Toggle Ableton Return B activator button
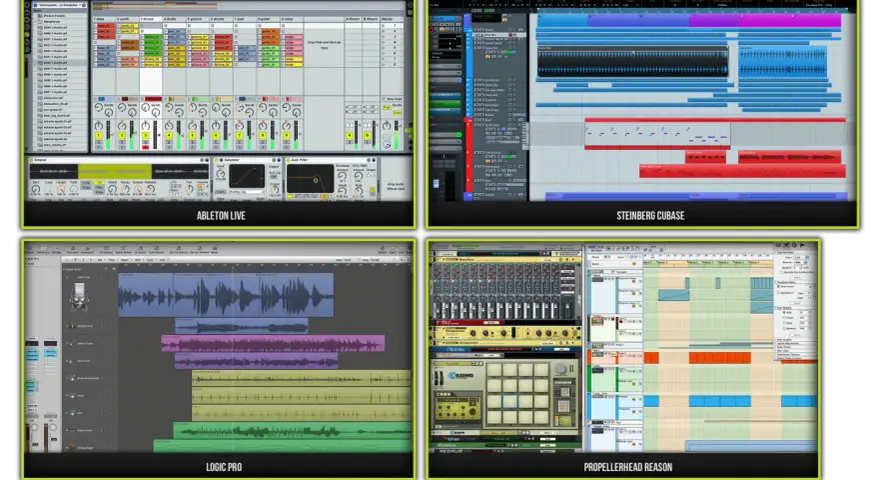Screen dimensions: 880x480 [368, 135]
